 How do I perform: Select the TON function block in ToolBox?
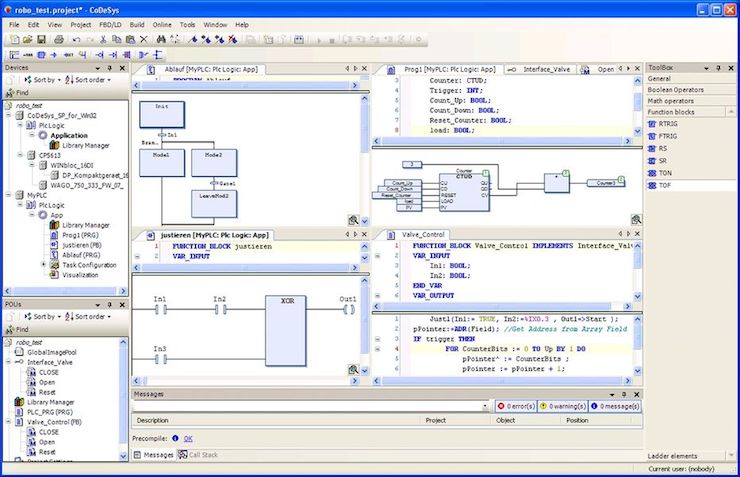click(x=665, y=173)
